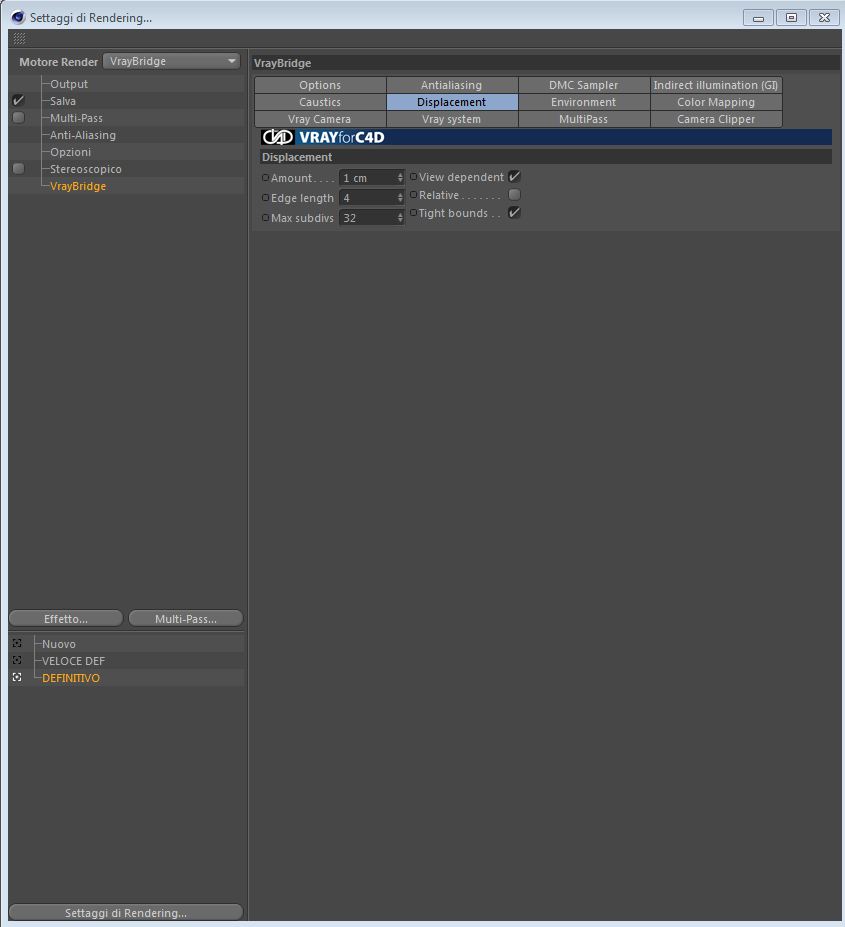This screenshot has width=845, height=927.
Task: Click the active preset icon beside DEFINITIVO
Action: [x=17, y=678]
